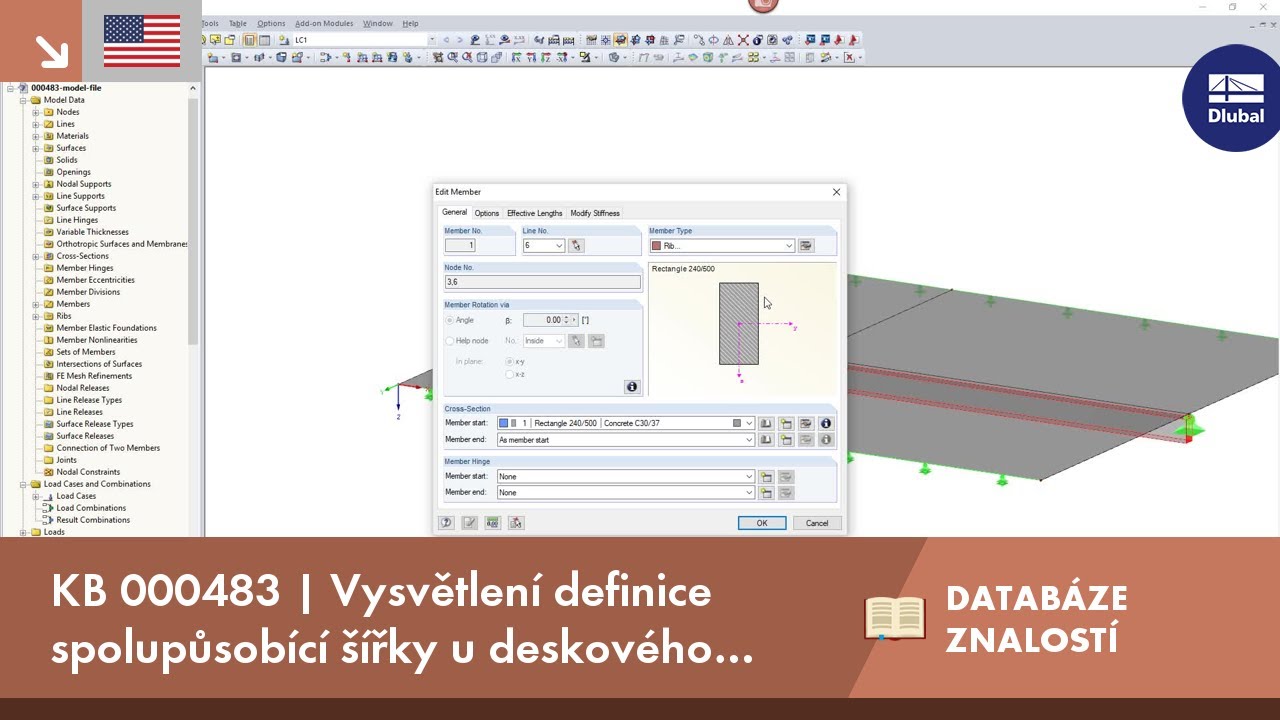Click the pick-member icon at dialog bottom
This screenshot has width=1280, height=720.
pos(516,522)
